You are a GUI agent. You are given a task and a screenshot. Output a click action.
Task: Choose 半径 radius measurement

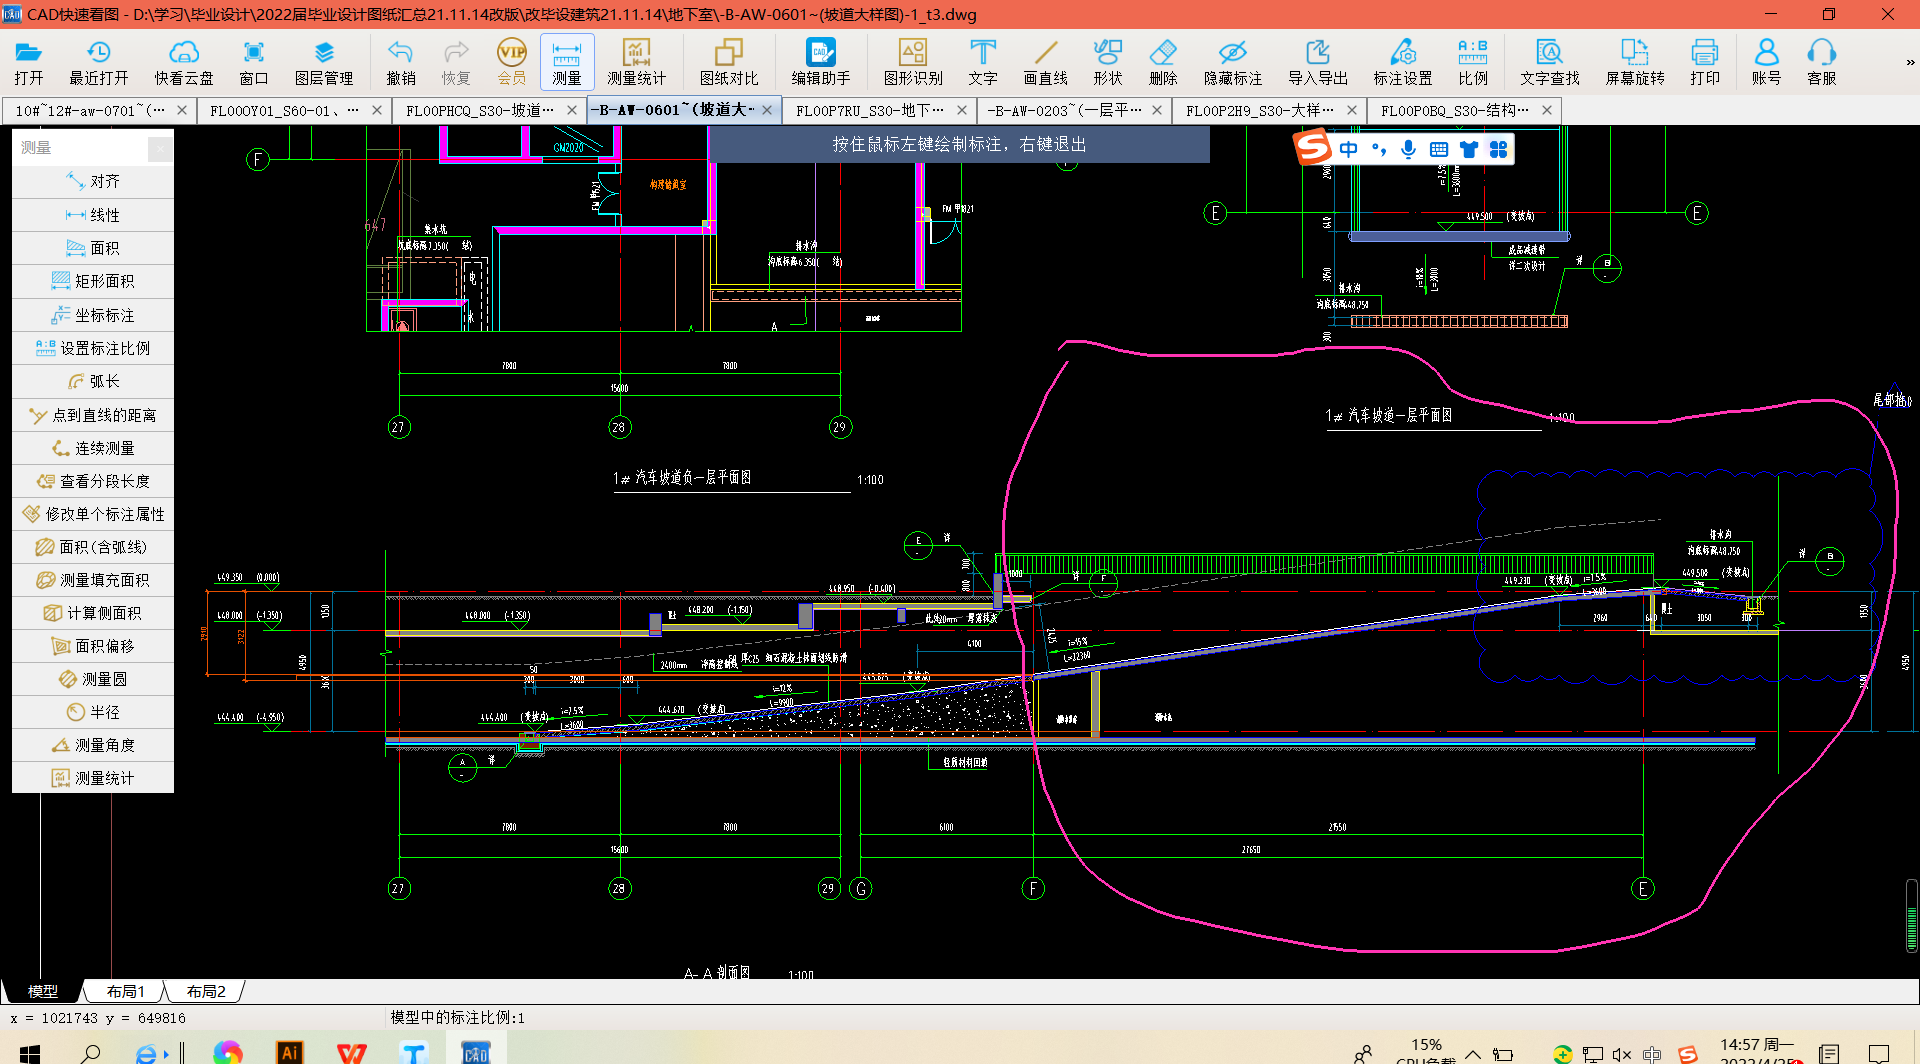[93, 712]
